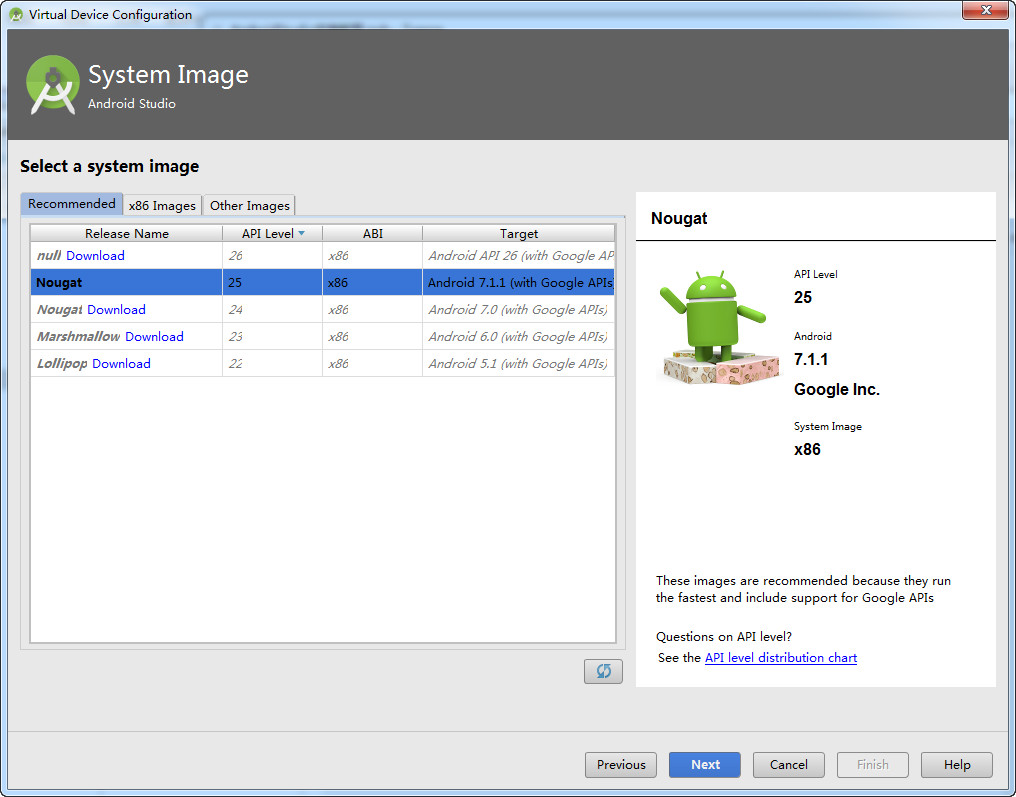Click the x86 ABI cell in Marshmallow row
The image size is (1016, 797).
(x=373, y=336)
